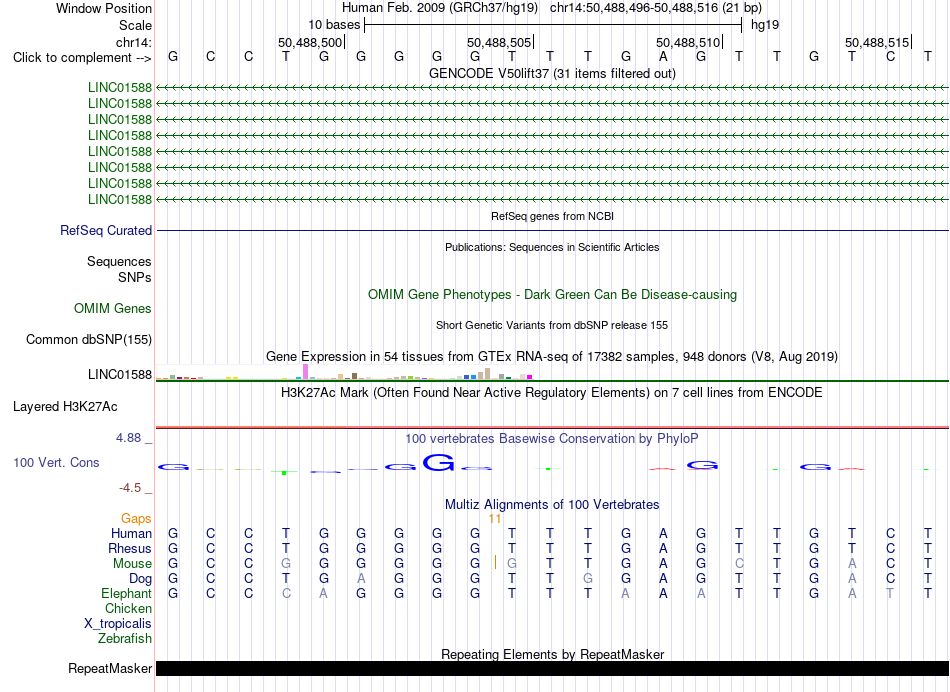Click the 'Elephant' species alignment label
Viewport: 950px width, 692px height.
[127, 593]
